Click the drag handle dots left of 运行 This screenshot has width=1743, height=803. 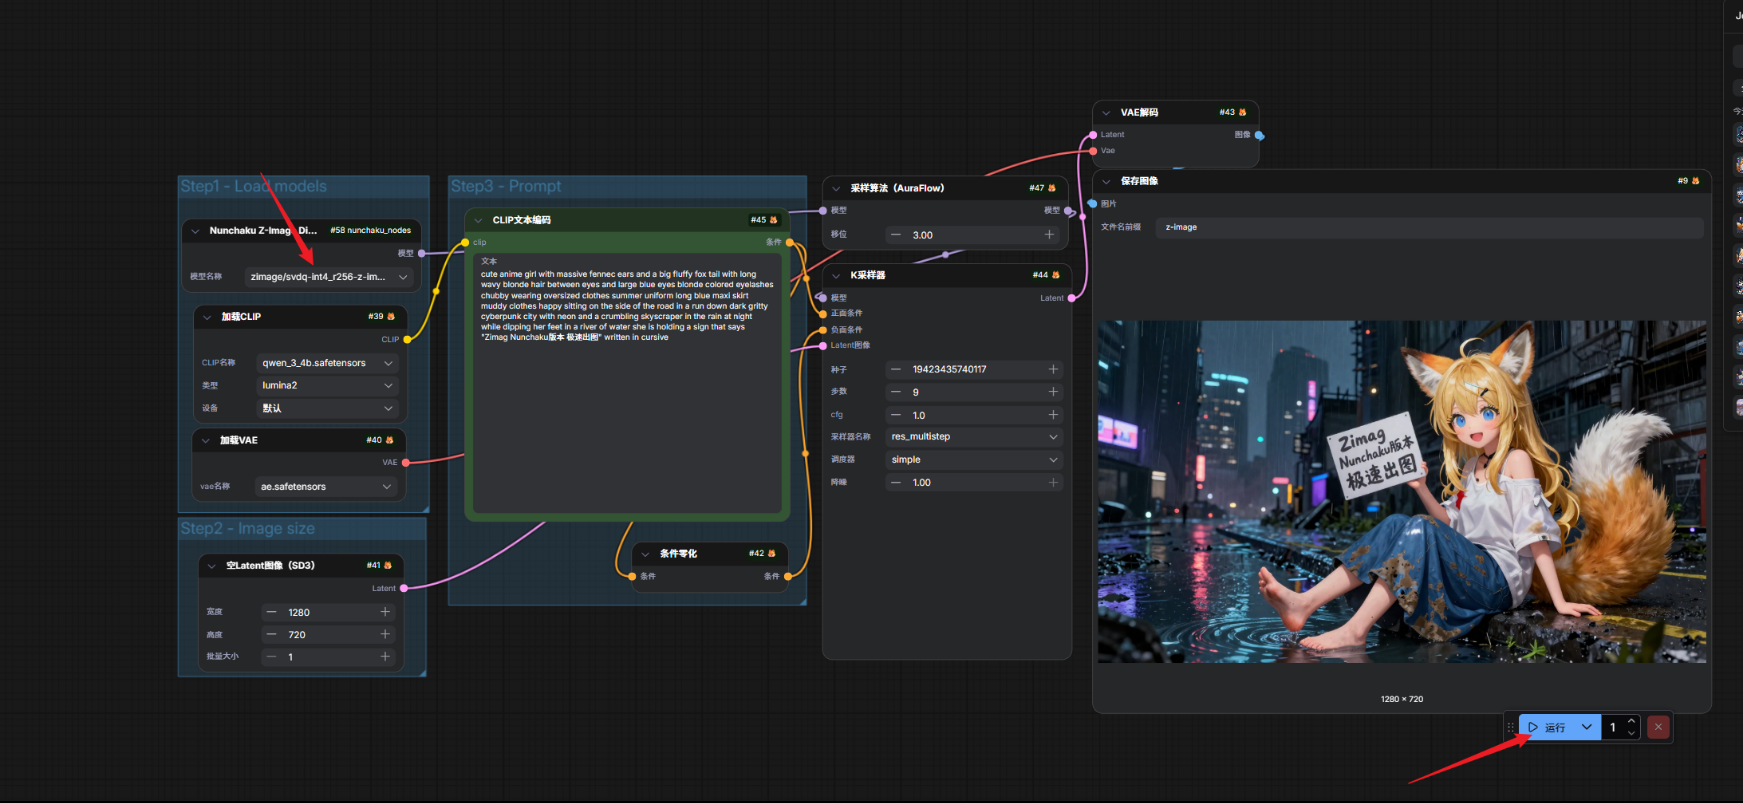(x=1511, y=727)
